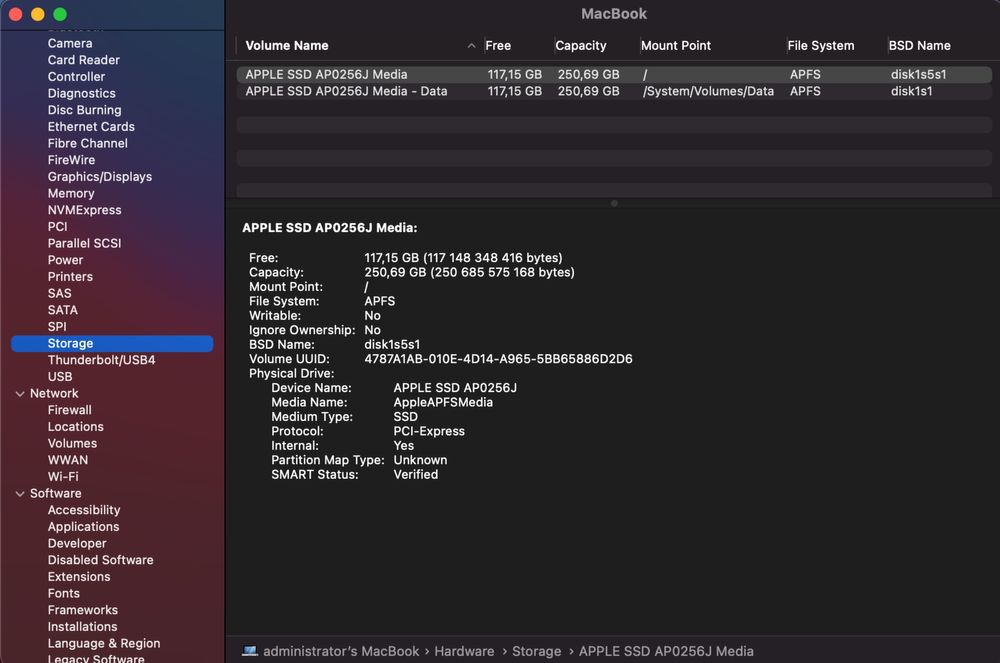This screenshot has width=1000, height=663.
Task: Select the highlighted Storage item
Action: tap(112, 343)
